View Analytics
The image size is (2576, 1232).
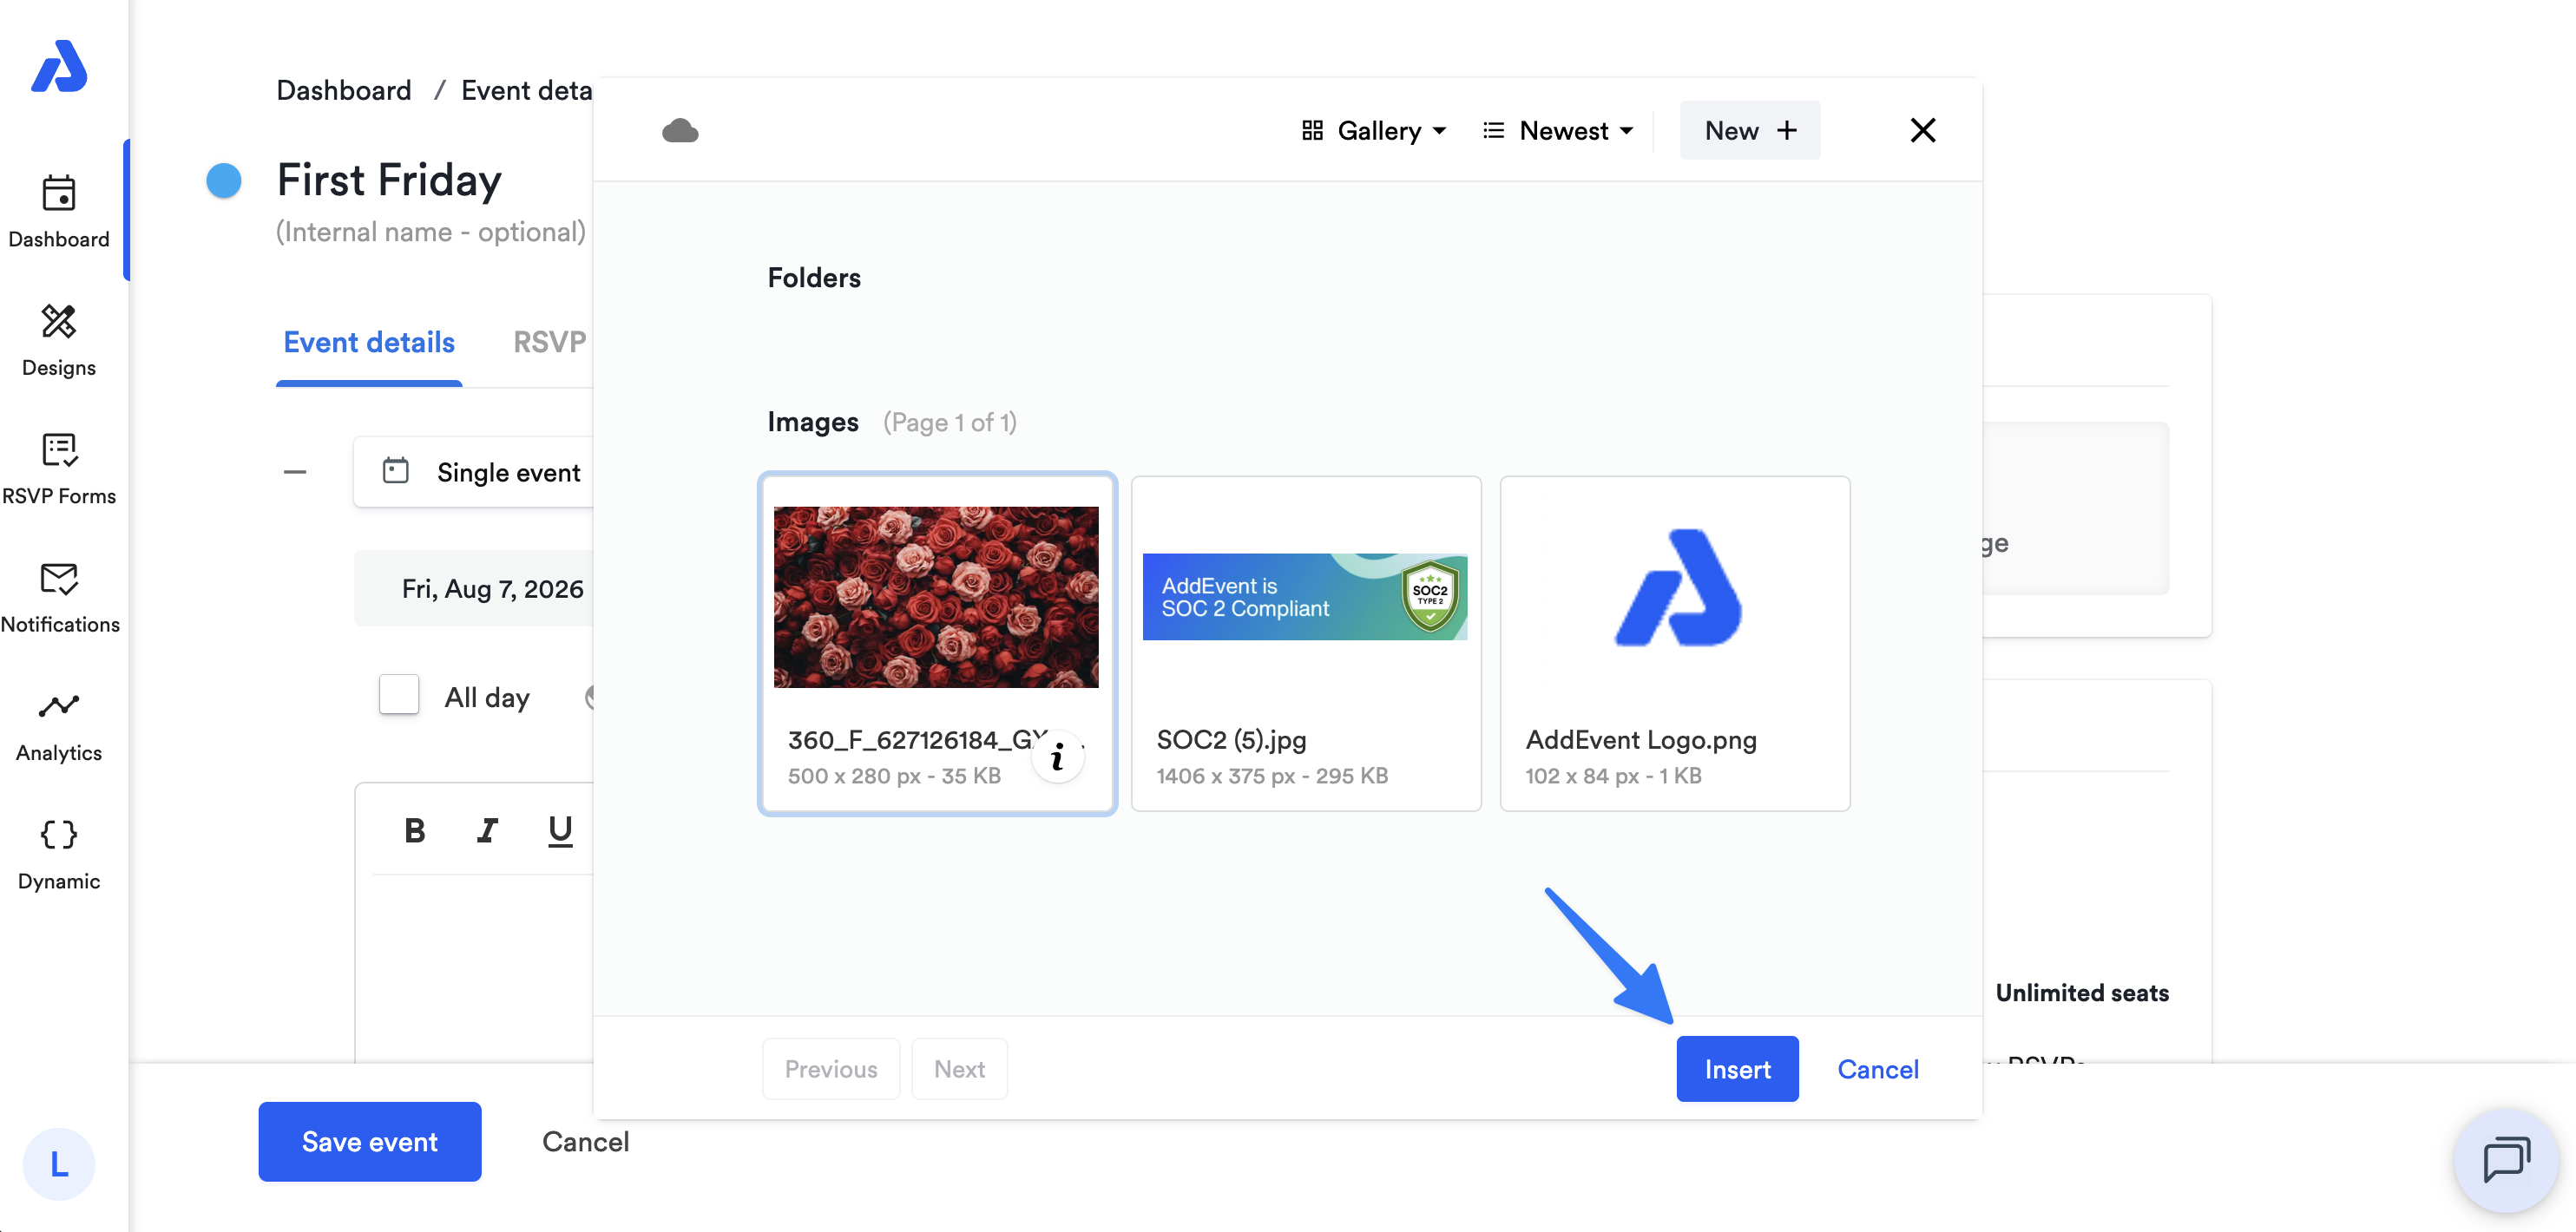coord(59,725)
